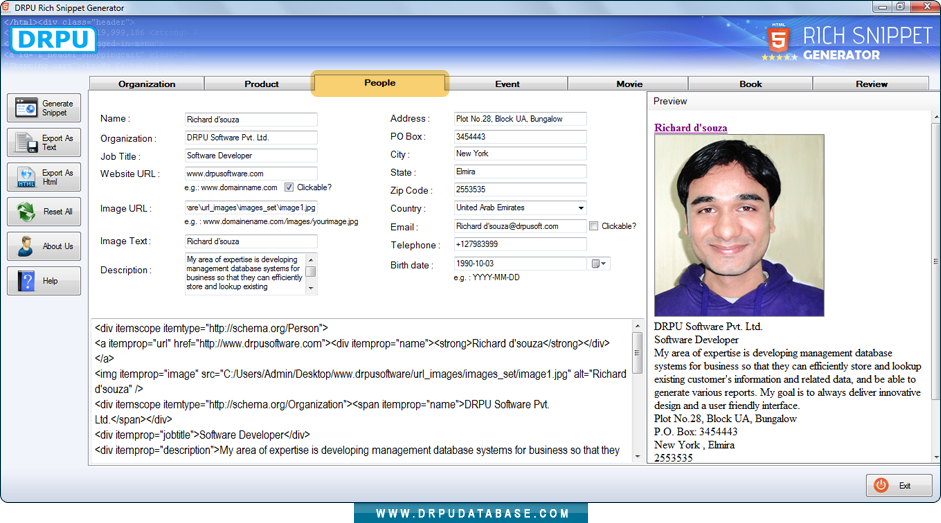Image resolution: width=941 pixels, height=523 pixels.
Task: Click the www.drpudatabase.com banner
Action: pos(471,513)
